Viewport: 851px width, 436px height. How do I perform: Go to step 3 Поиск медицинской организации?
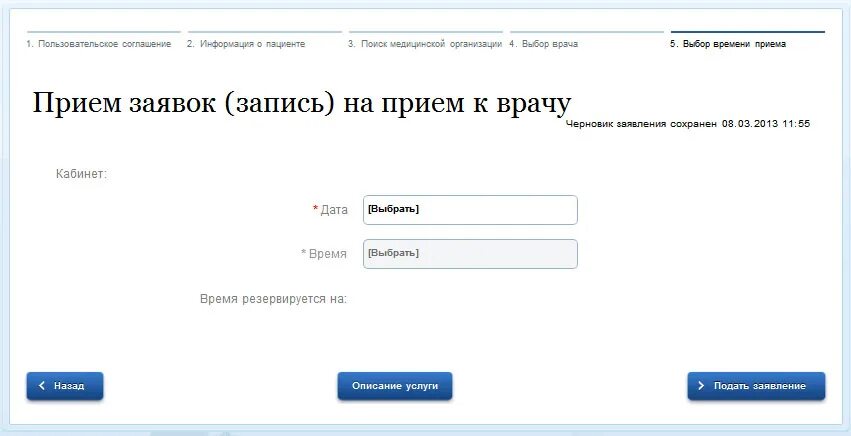pyautogui.click(x=424, y=44)
